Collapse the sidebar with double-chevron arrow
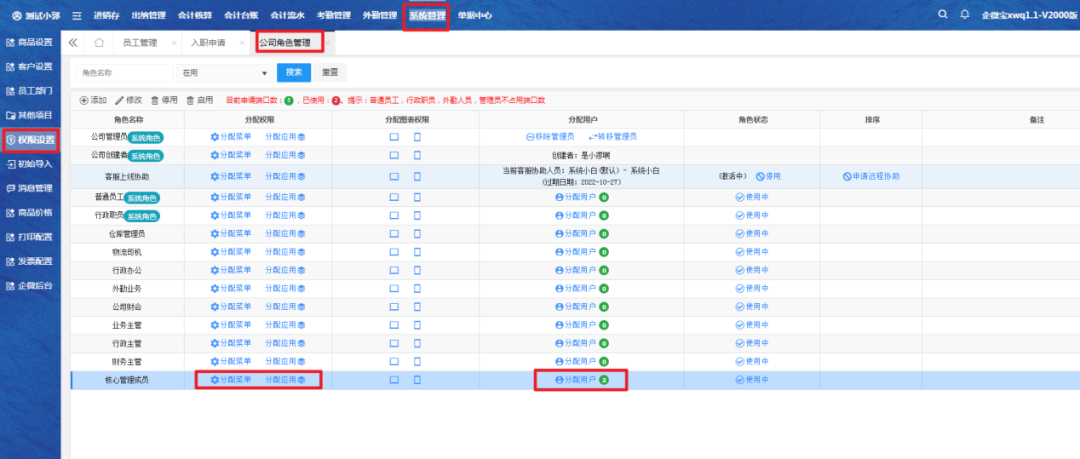1080x459 pixels. click(x=73, y=43)
